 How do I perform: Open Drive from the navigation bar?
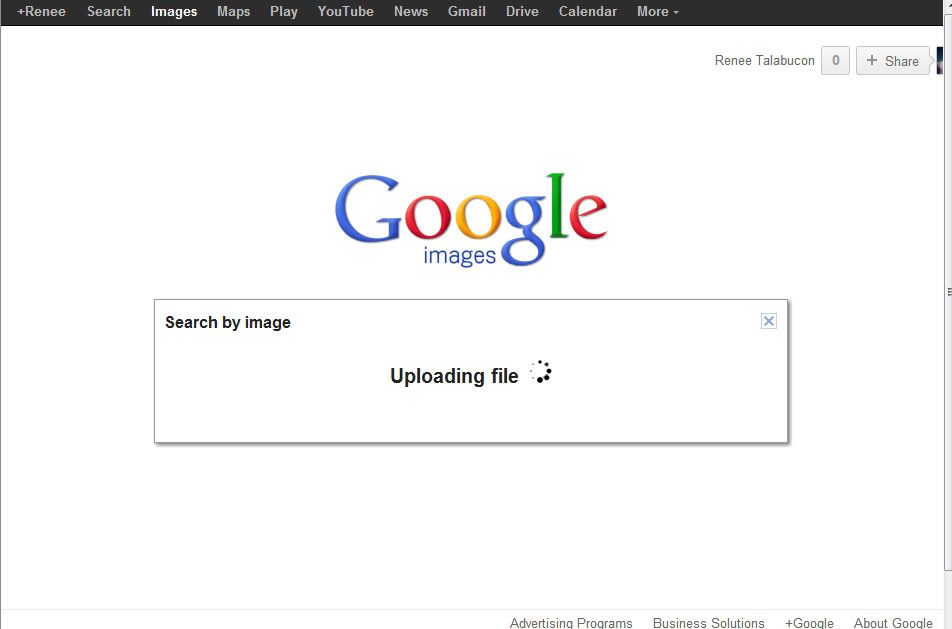[x=522, y=12]
